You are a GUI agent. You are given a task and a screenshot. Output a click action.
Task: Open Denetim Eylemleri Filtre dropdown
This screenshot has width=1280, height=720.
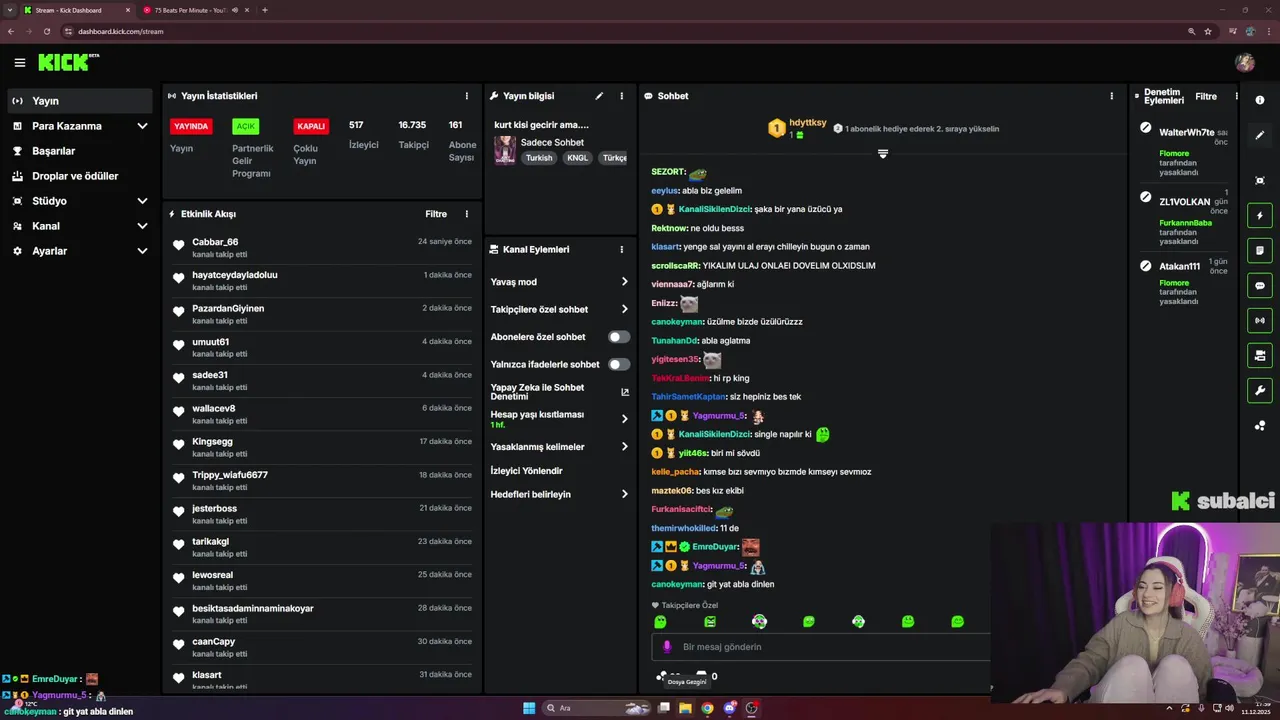(1206, 97)
